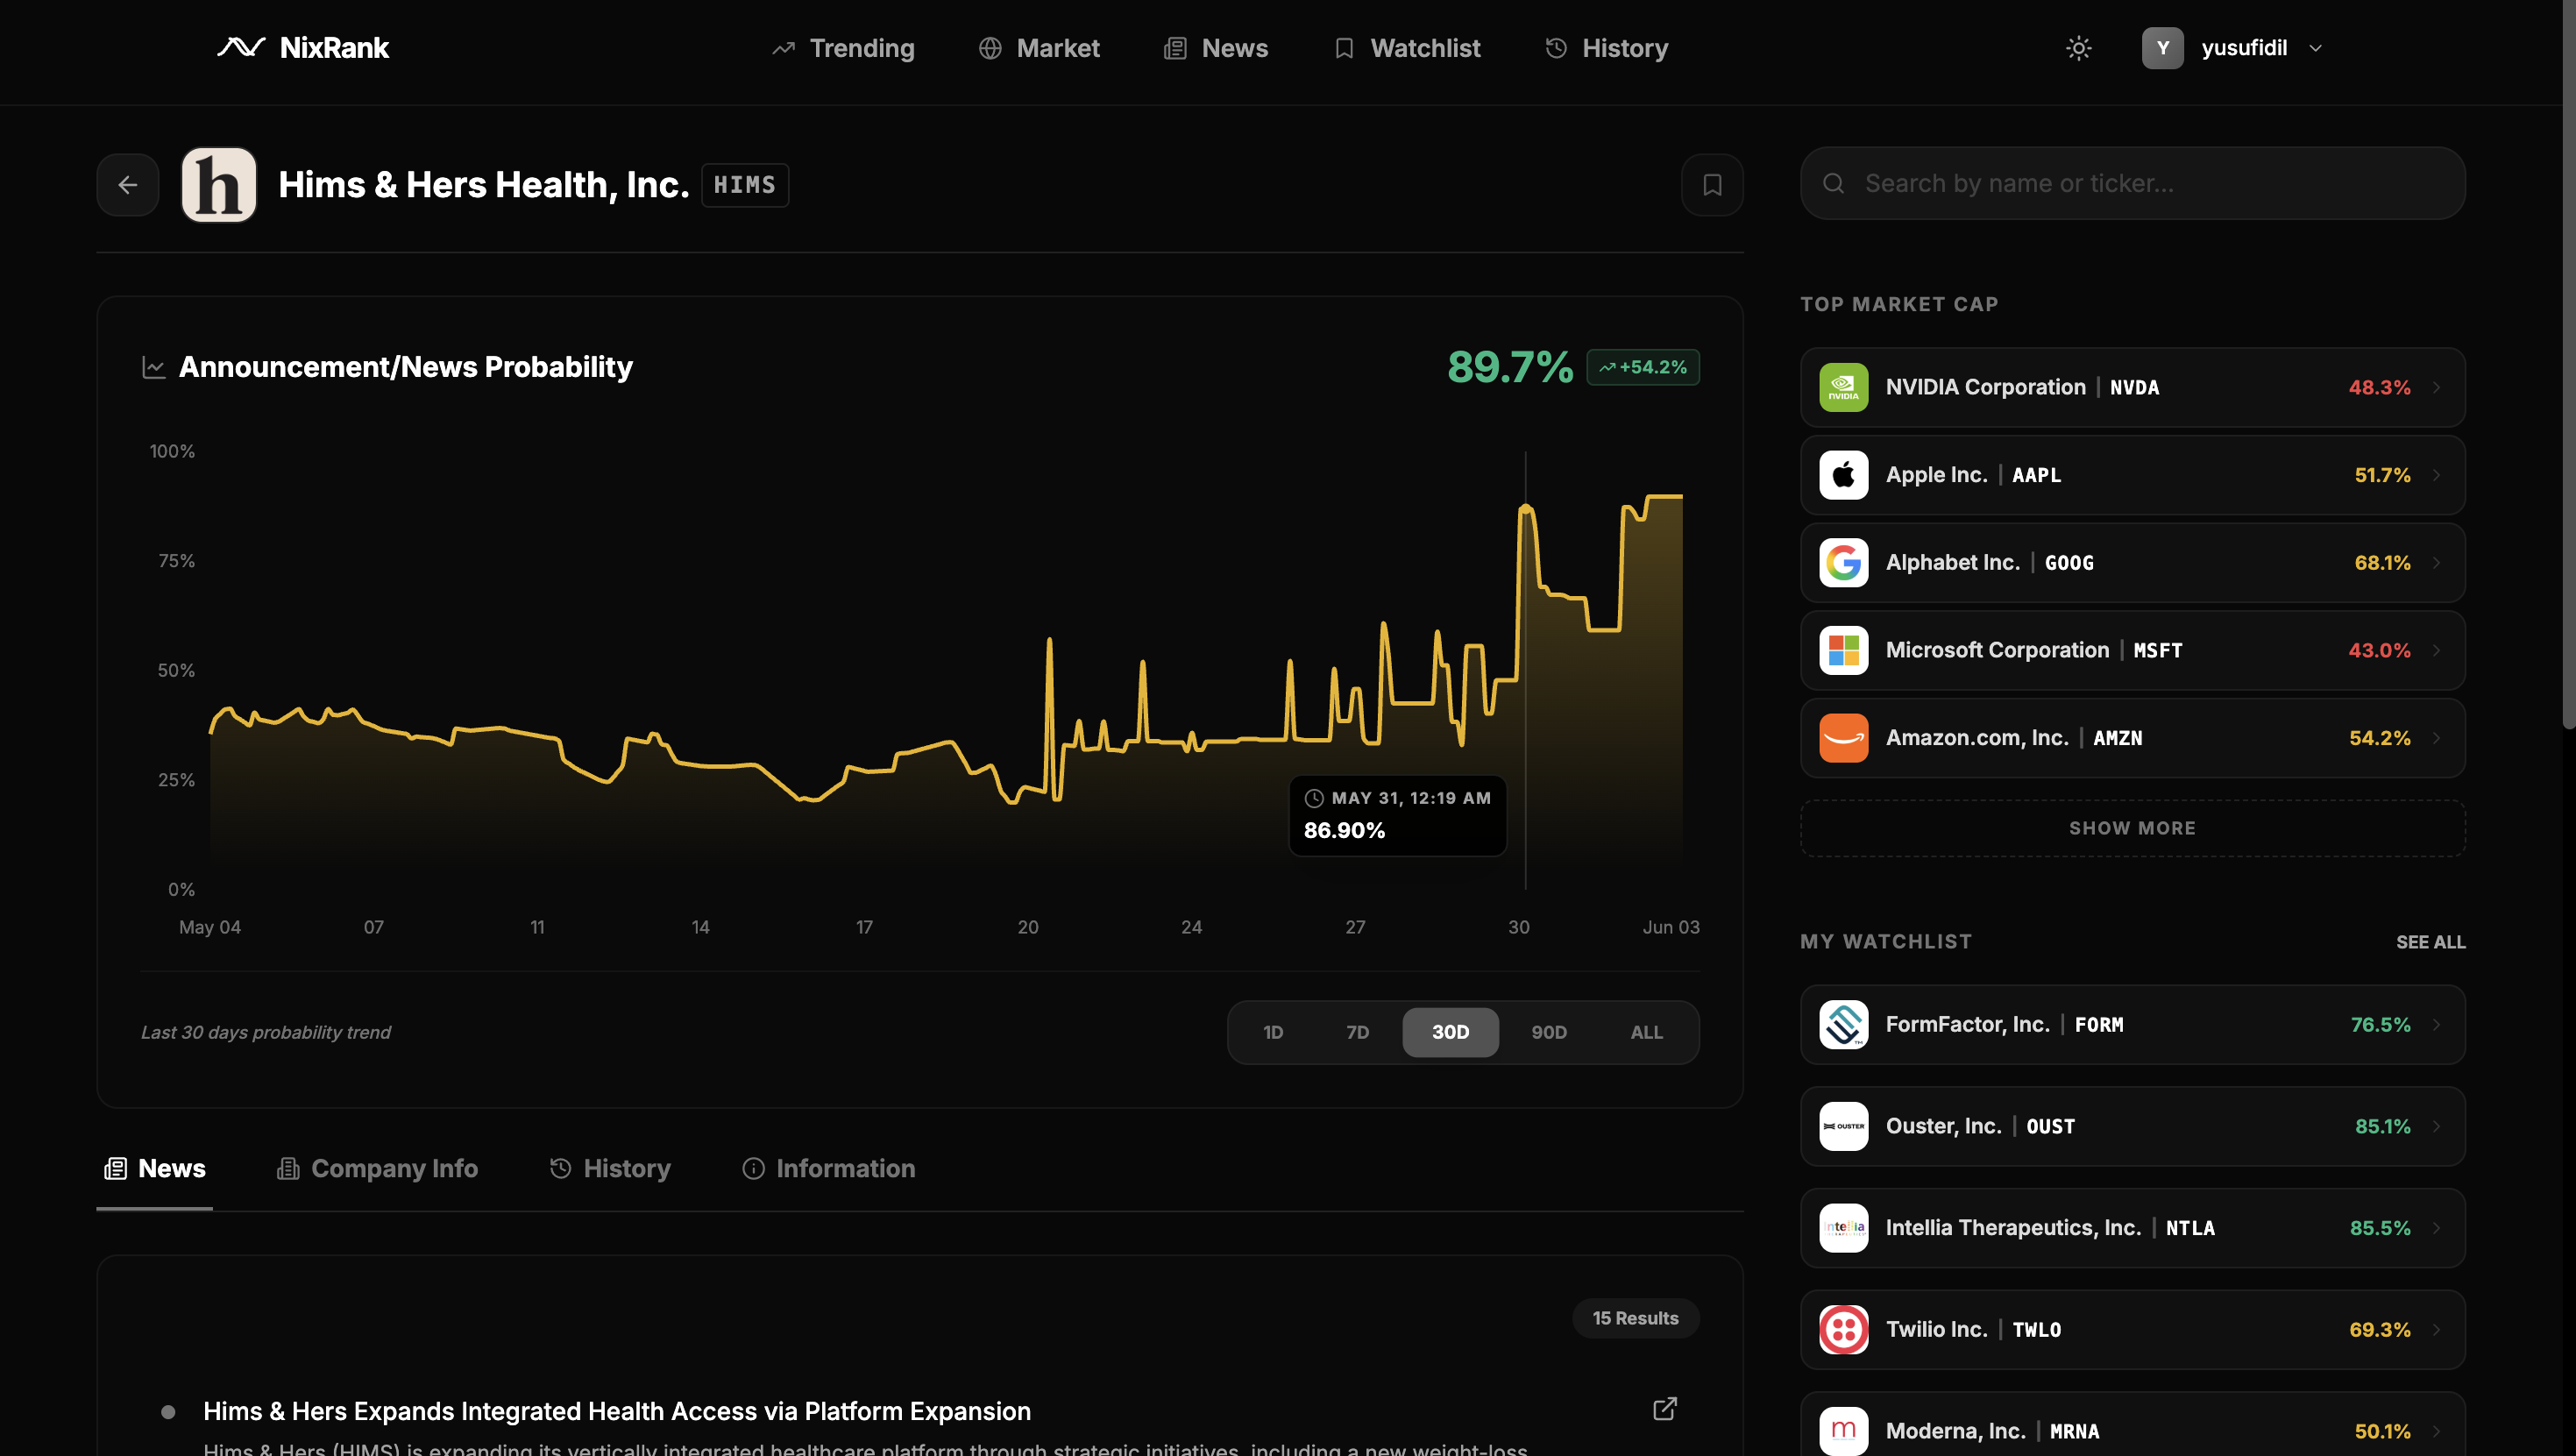The width and height of the screenshot is (2576, 1456).
Task: Click the Y user avatar
Action: point(2162,48)
